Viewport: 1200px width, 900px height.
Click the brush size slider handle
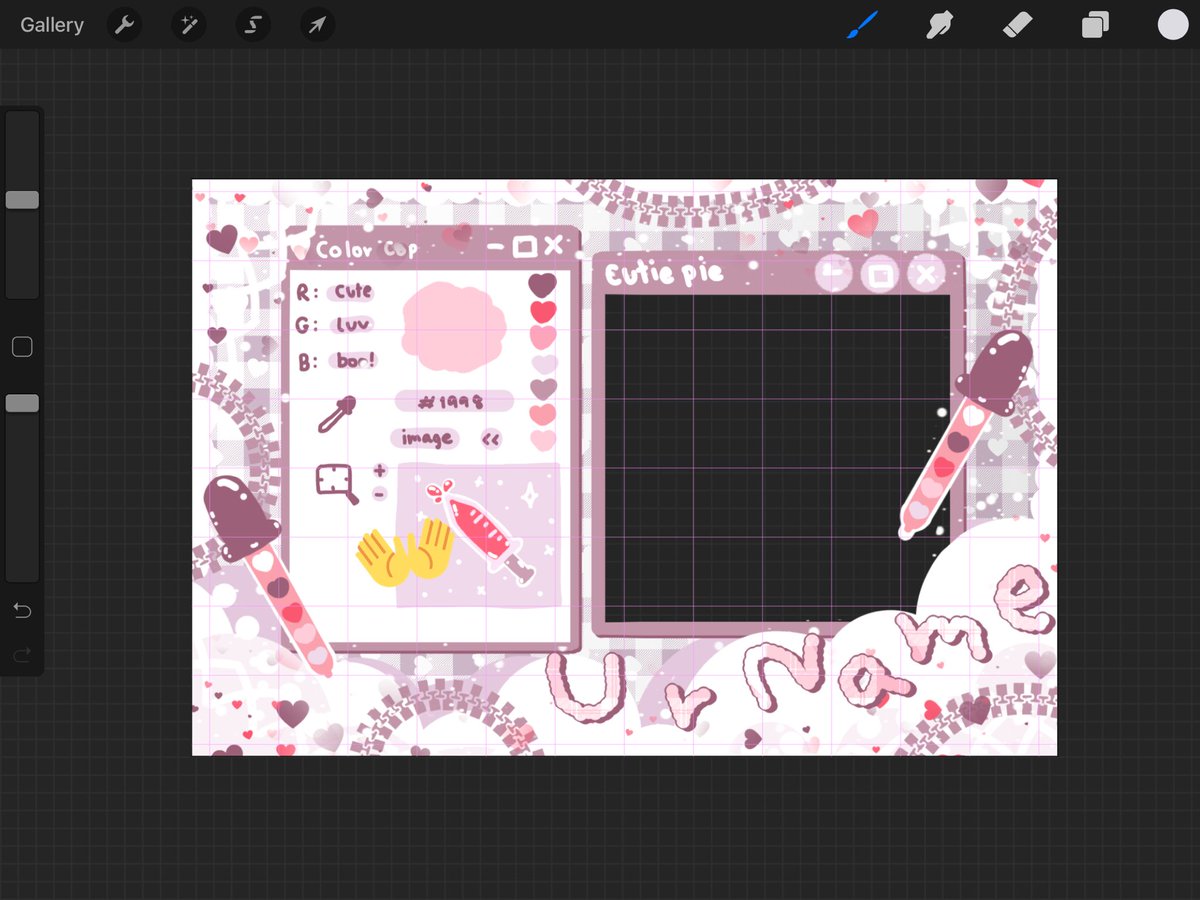[x=22, y=200]
